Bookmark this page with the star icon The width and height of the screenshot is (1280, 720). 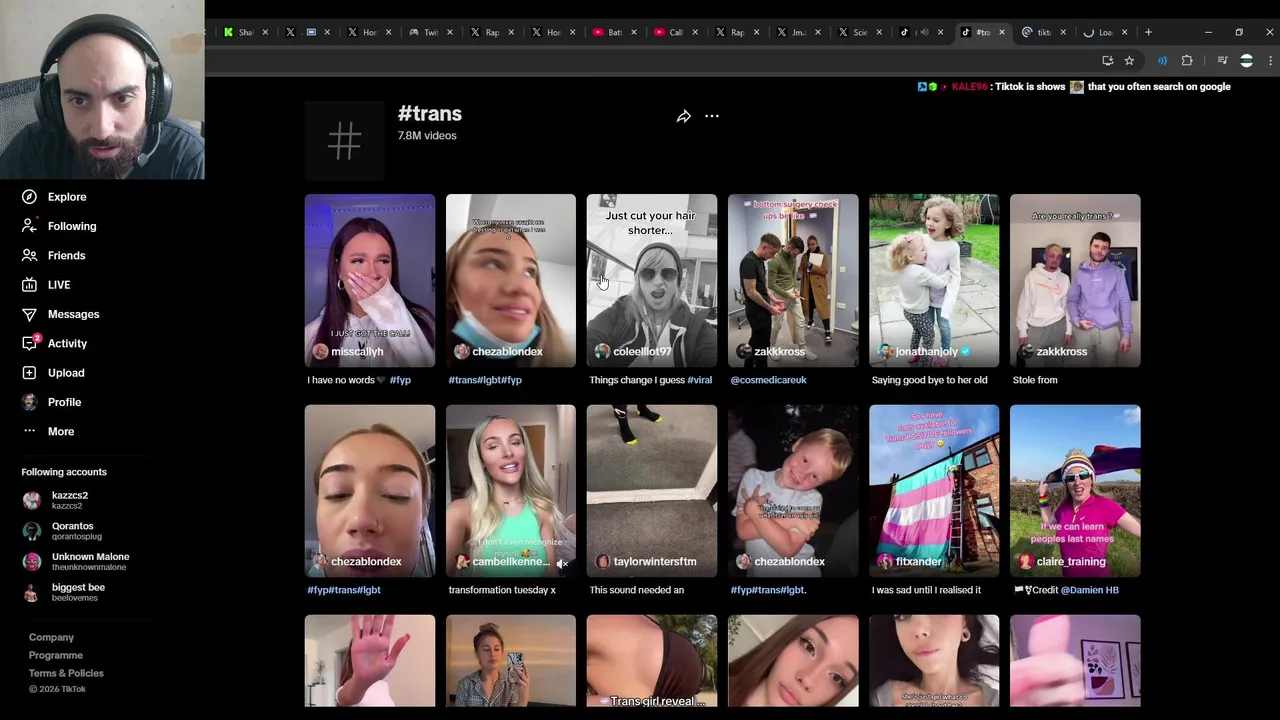1129,60
